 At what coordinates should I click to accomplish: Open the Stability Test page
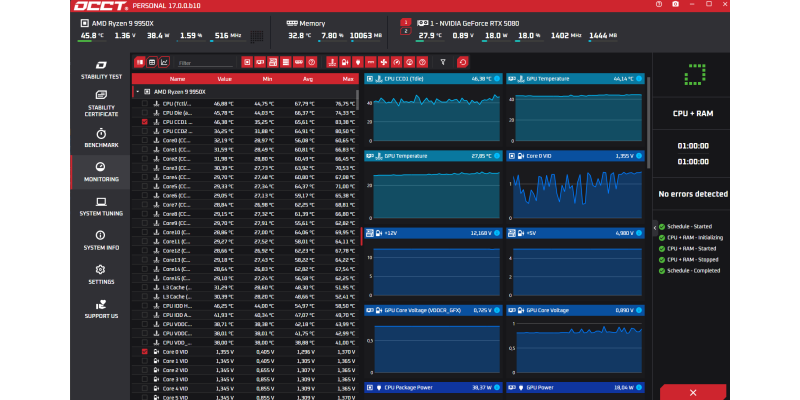point(101,70)
